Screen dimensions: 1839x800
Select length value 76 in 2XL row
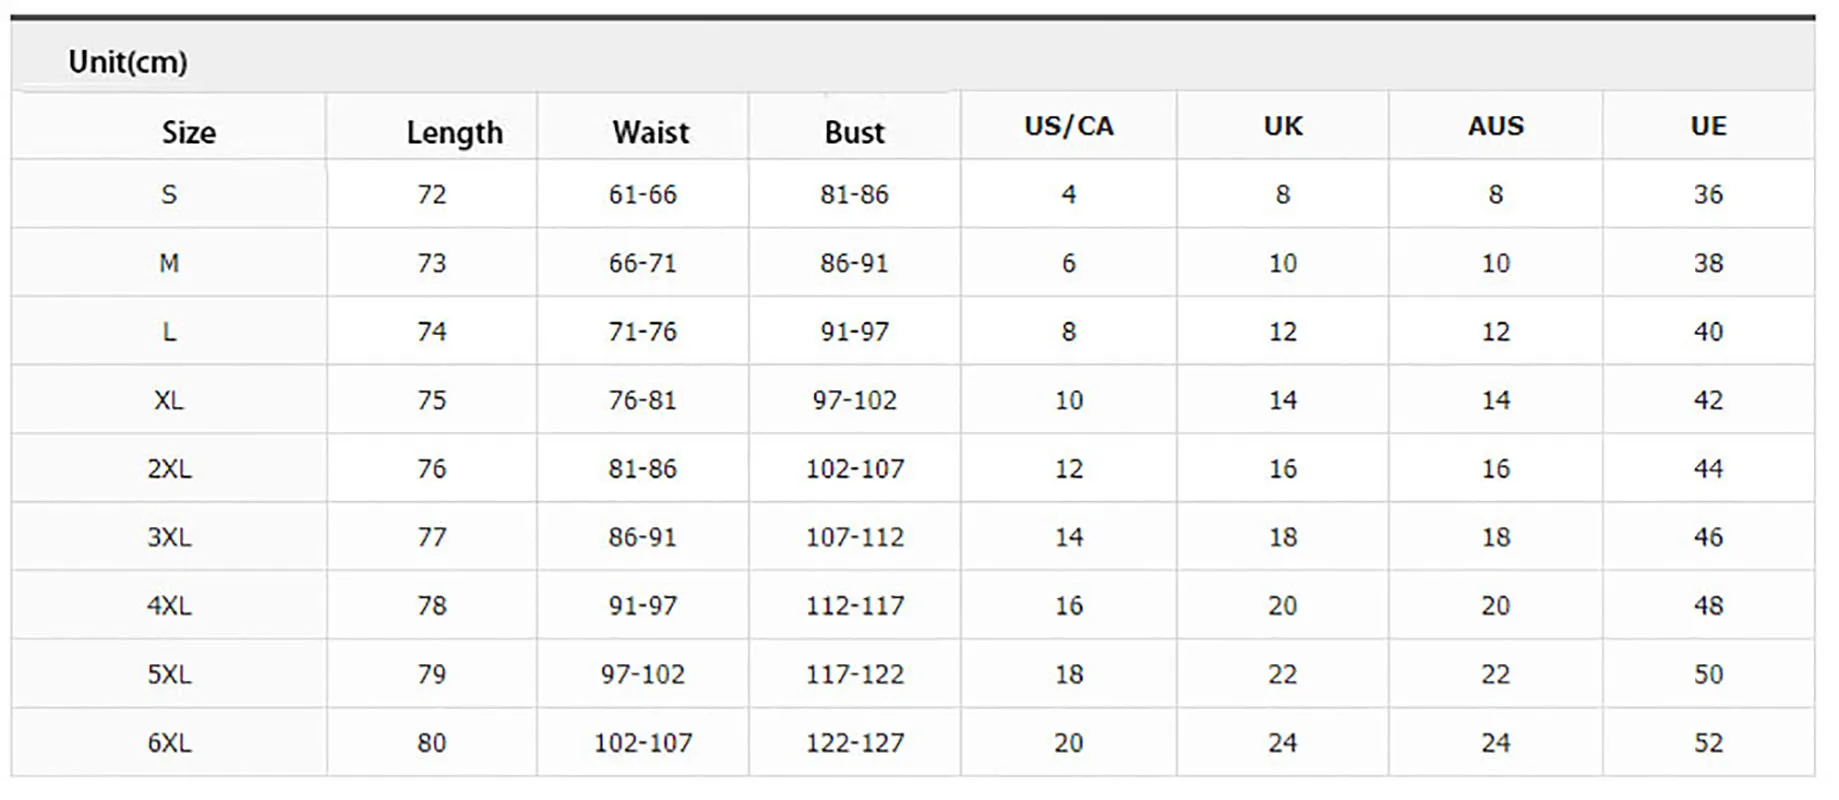[x=431, y=469]
